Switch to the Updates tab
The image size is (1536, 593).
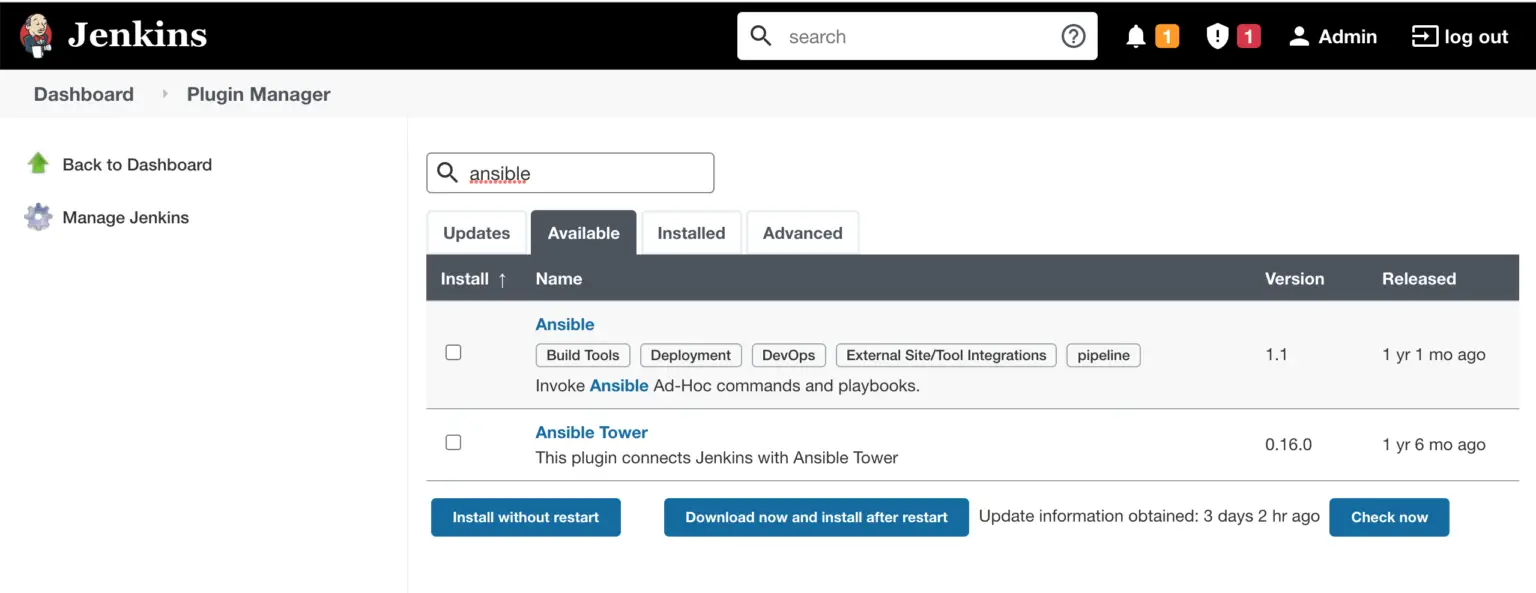pyautogui.click(x=477, y=232)
